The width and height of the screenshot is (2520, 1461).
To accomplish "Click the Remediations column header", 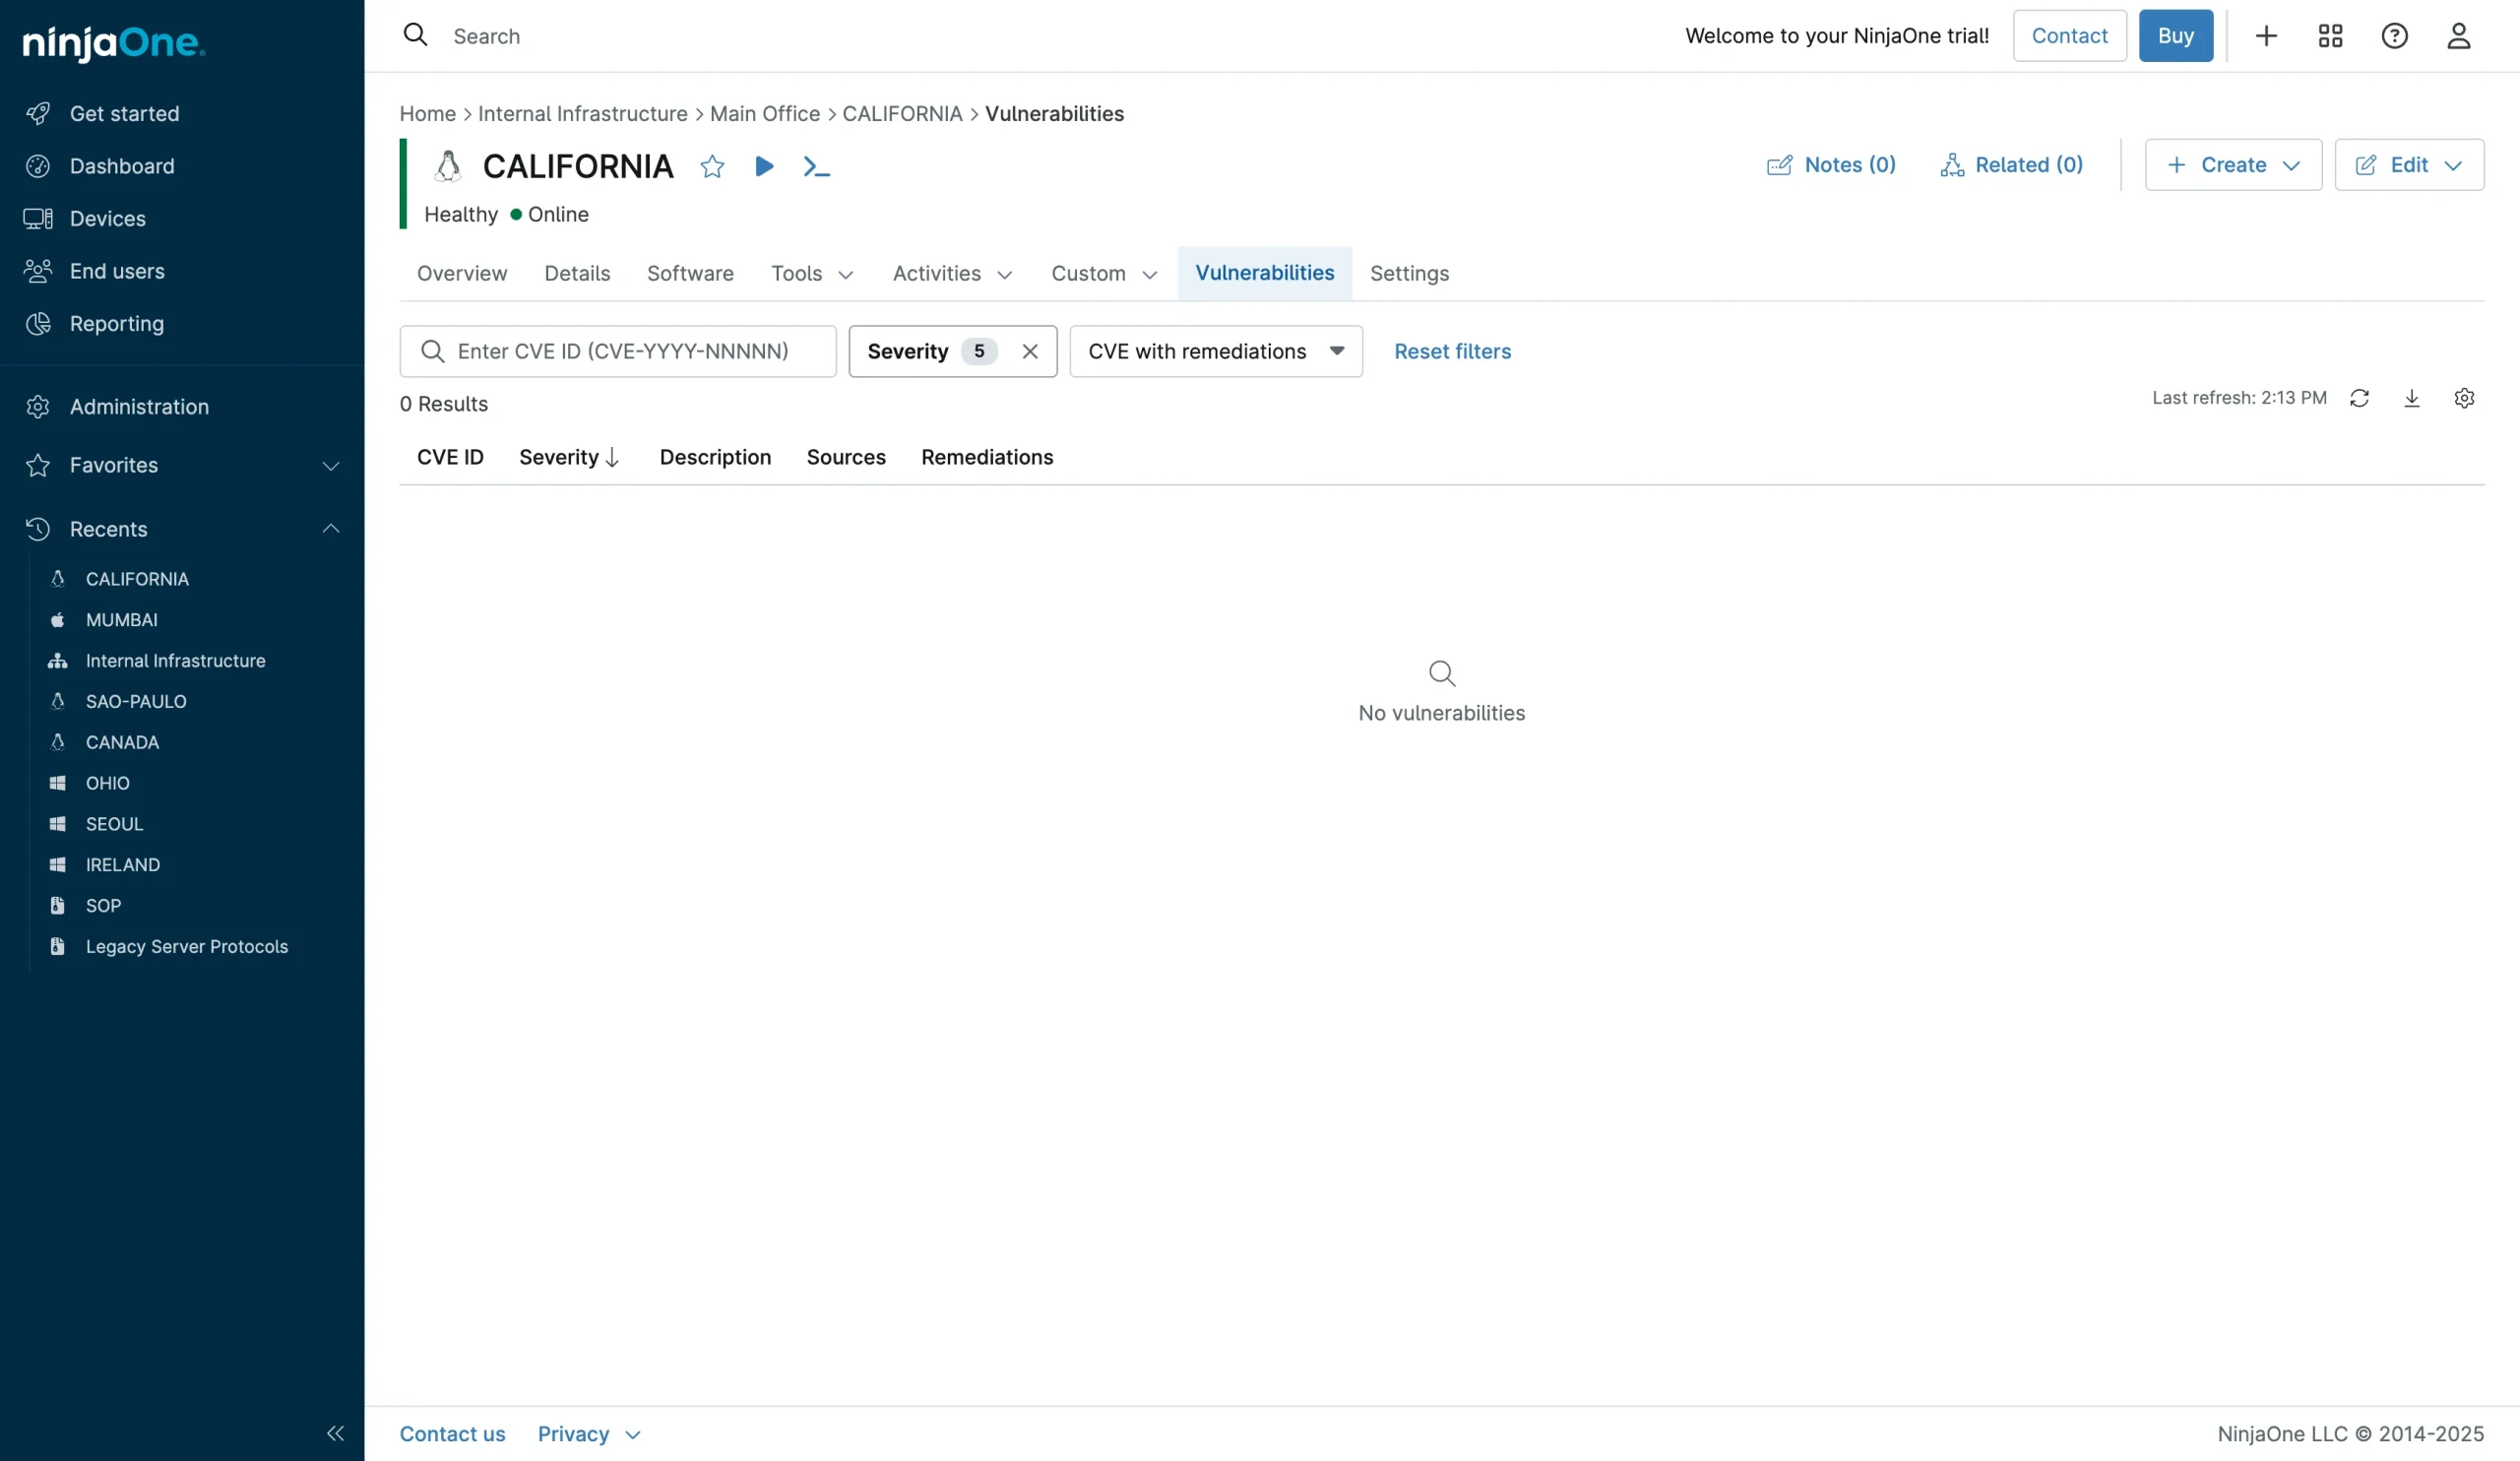I will click(x=987, y=457).
